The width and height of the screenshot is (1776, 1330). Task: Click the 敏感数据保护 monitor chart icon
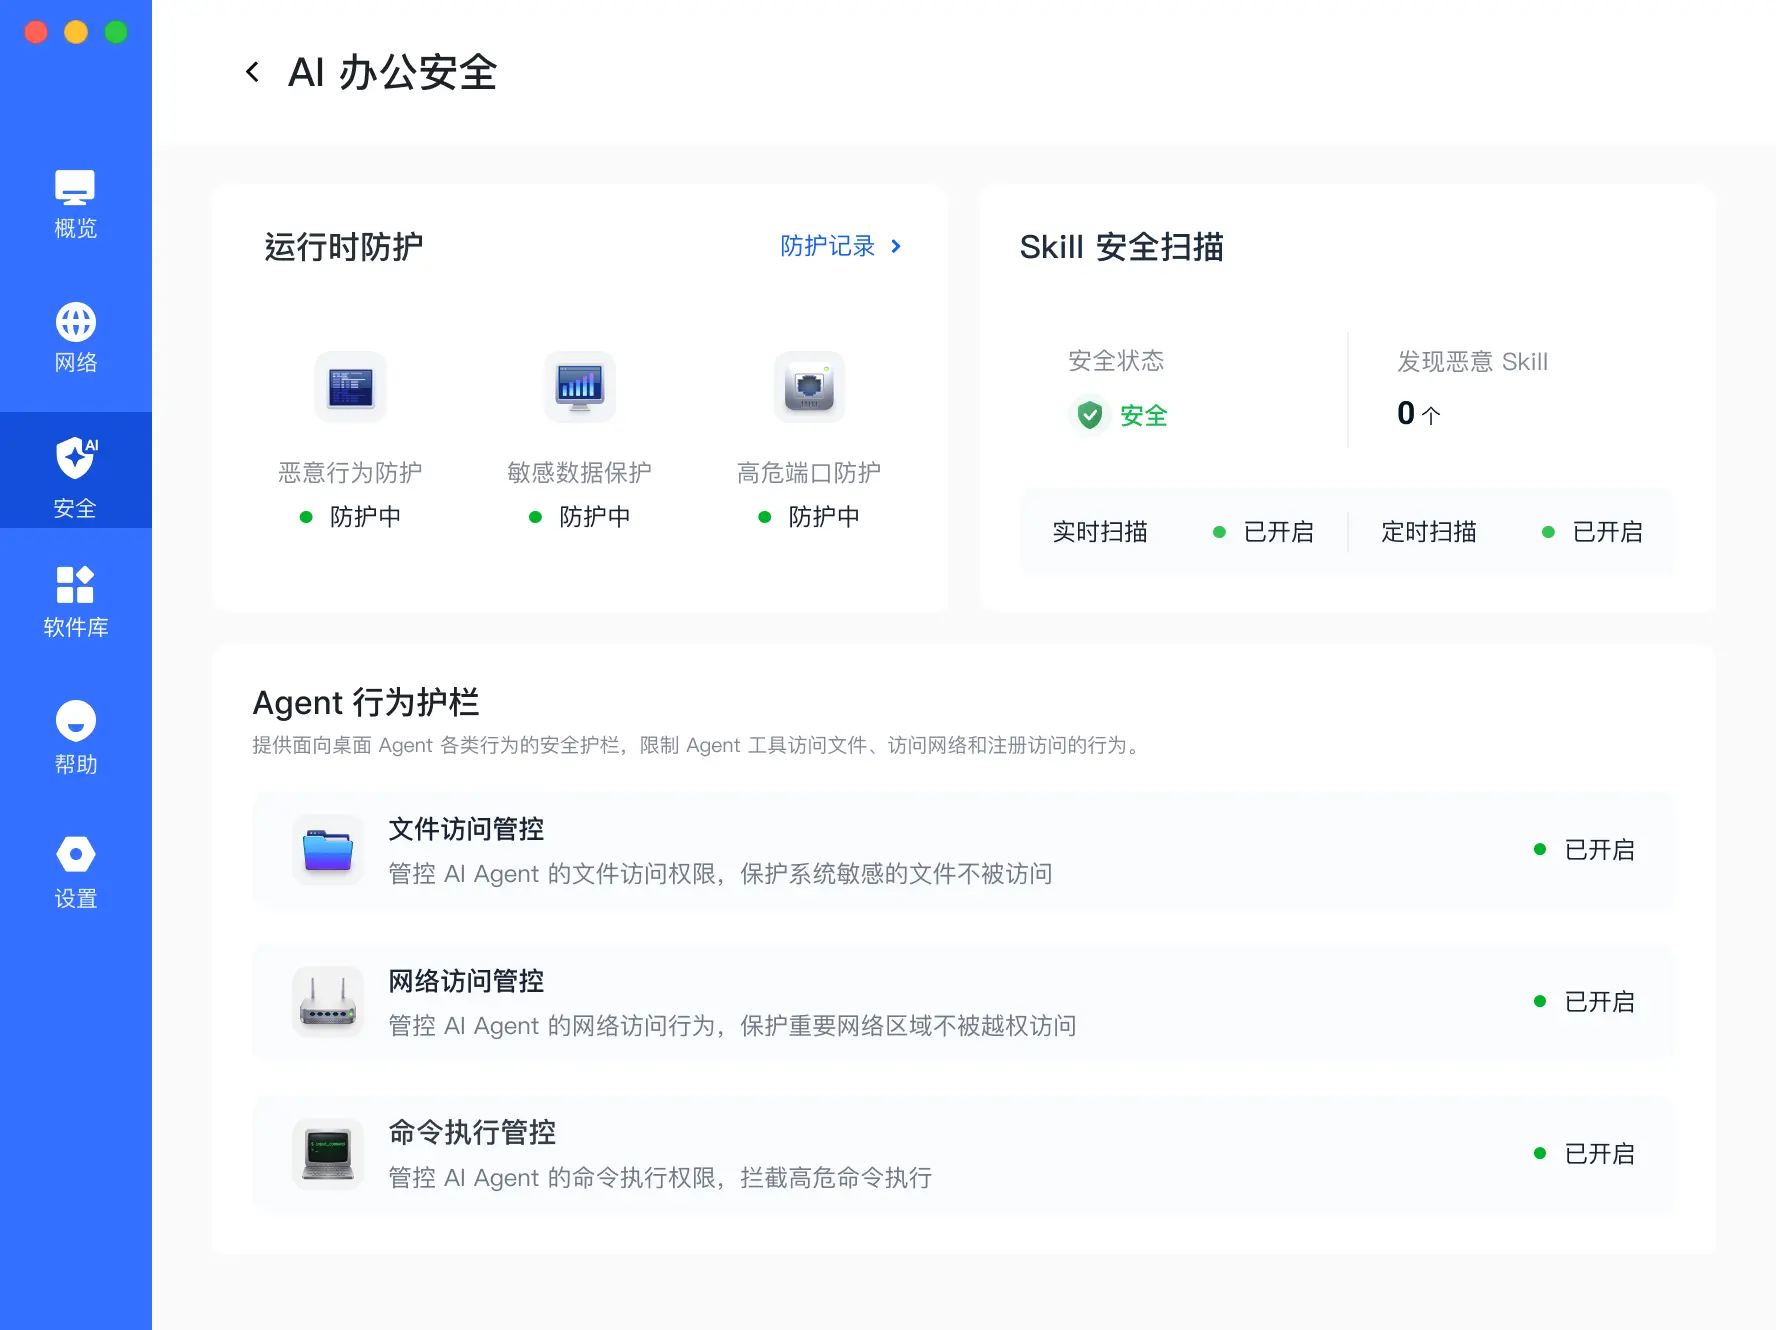pyautogui.click(x=580, y=387)
